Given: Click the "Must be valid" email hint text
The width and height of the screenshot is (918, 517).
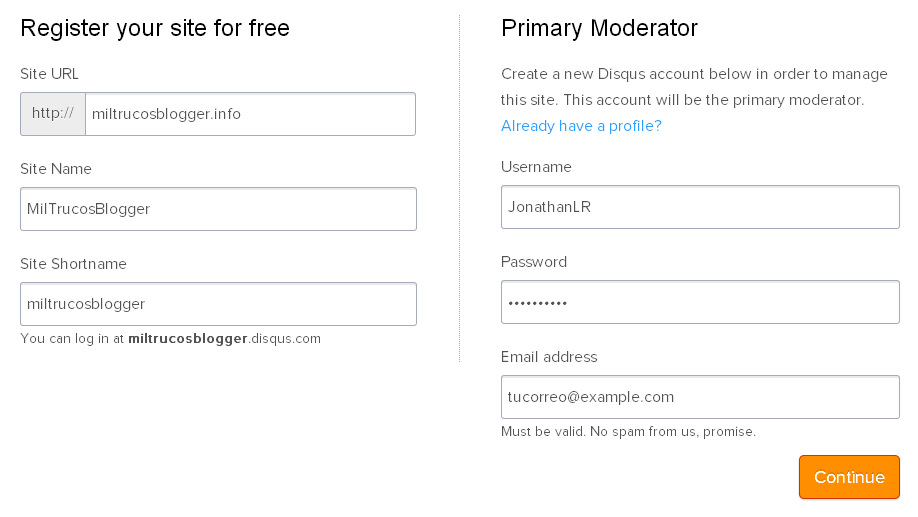Looking at the screenshot, I should click(628, 432).
